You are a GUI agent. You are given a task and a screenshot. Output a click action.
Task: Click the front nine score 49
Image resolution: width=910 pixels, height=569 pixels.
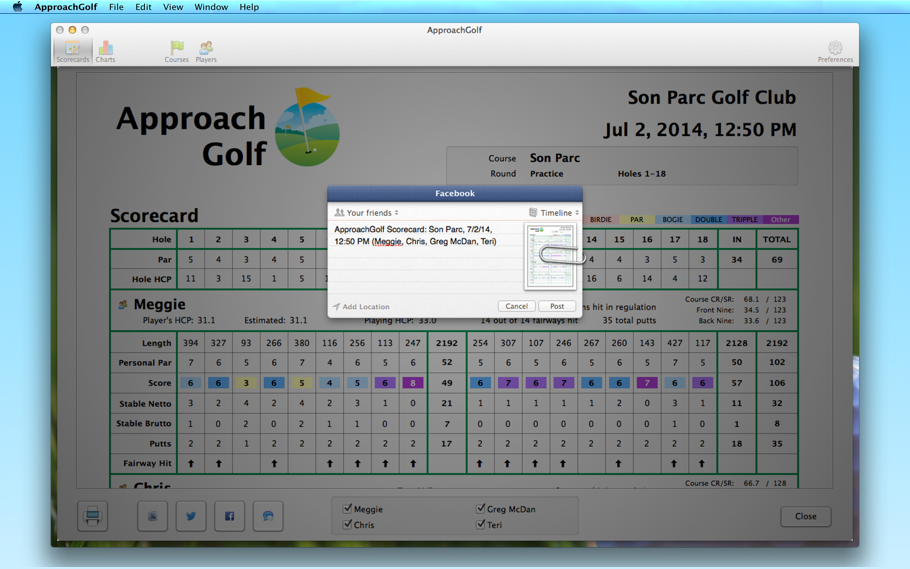[x=447, y=383]
